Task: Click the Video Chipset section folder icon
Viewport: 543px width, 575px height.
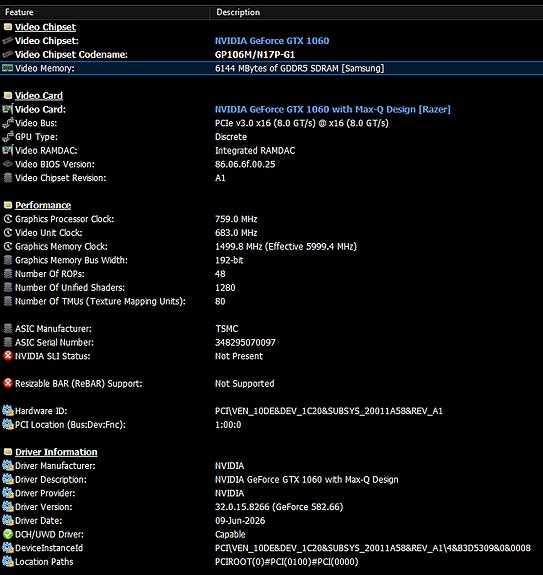Action: 8,27
